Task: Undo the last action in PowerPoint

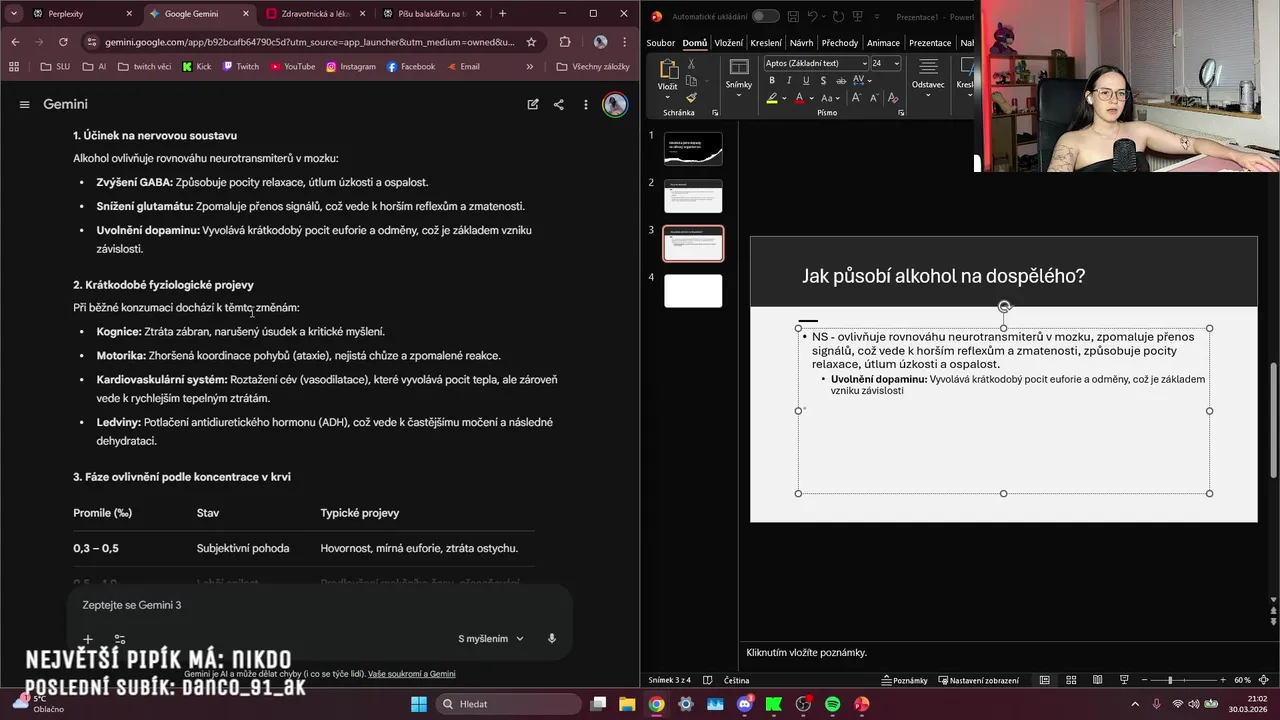Action: (x=812, y=16)
